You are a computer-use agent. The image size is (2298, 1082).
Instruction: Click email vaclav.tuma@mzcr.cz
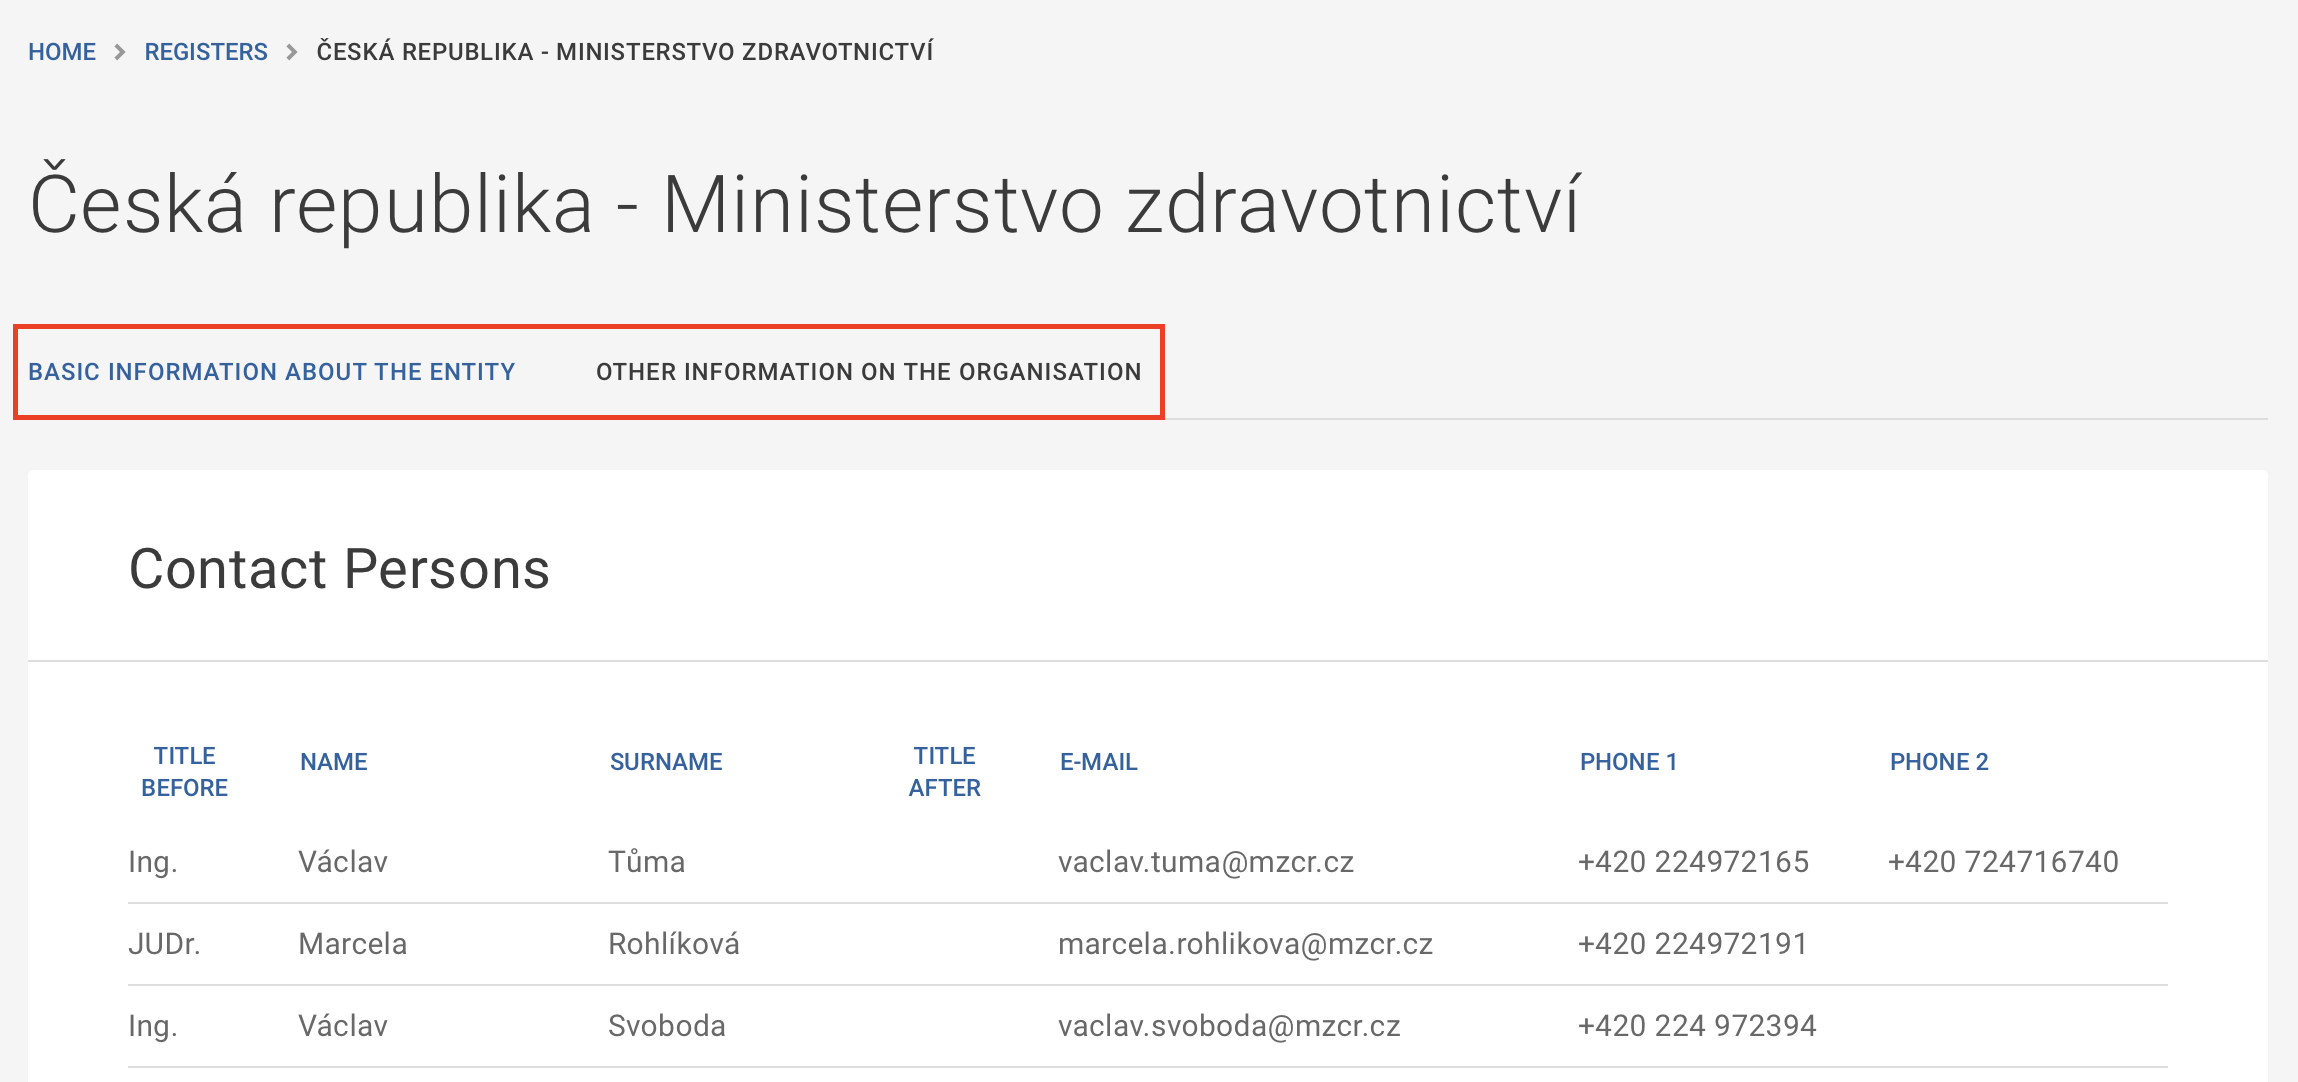[x=1206, y=862]
